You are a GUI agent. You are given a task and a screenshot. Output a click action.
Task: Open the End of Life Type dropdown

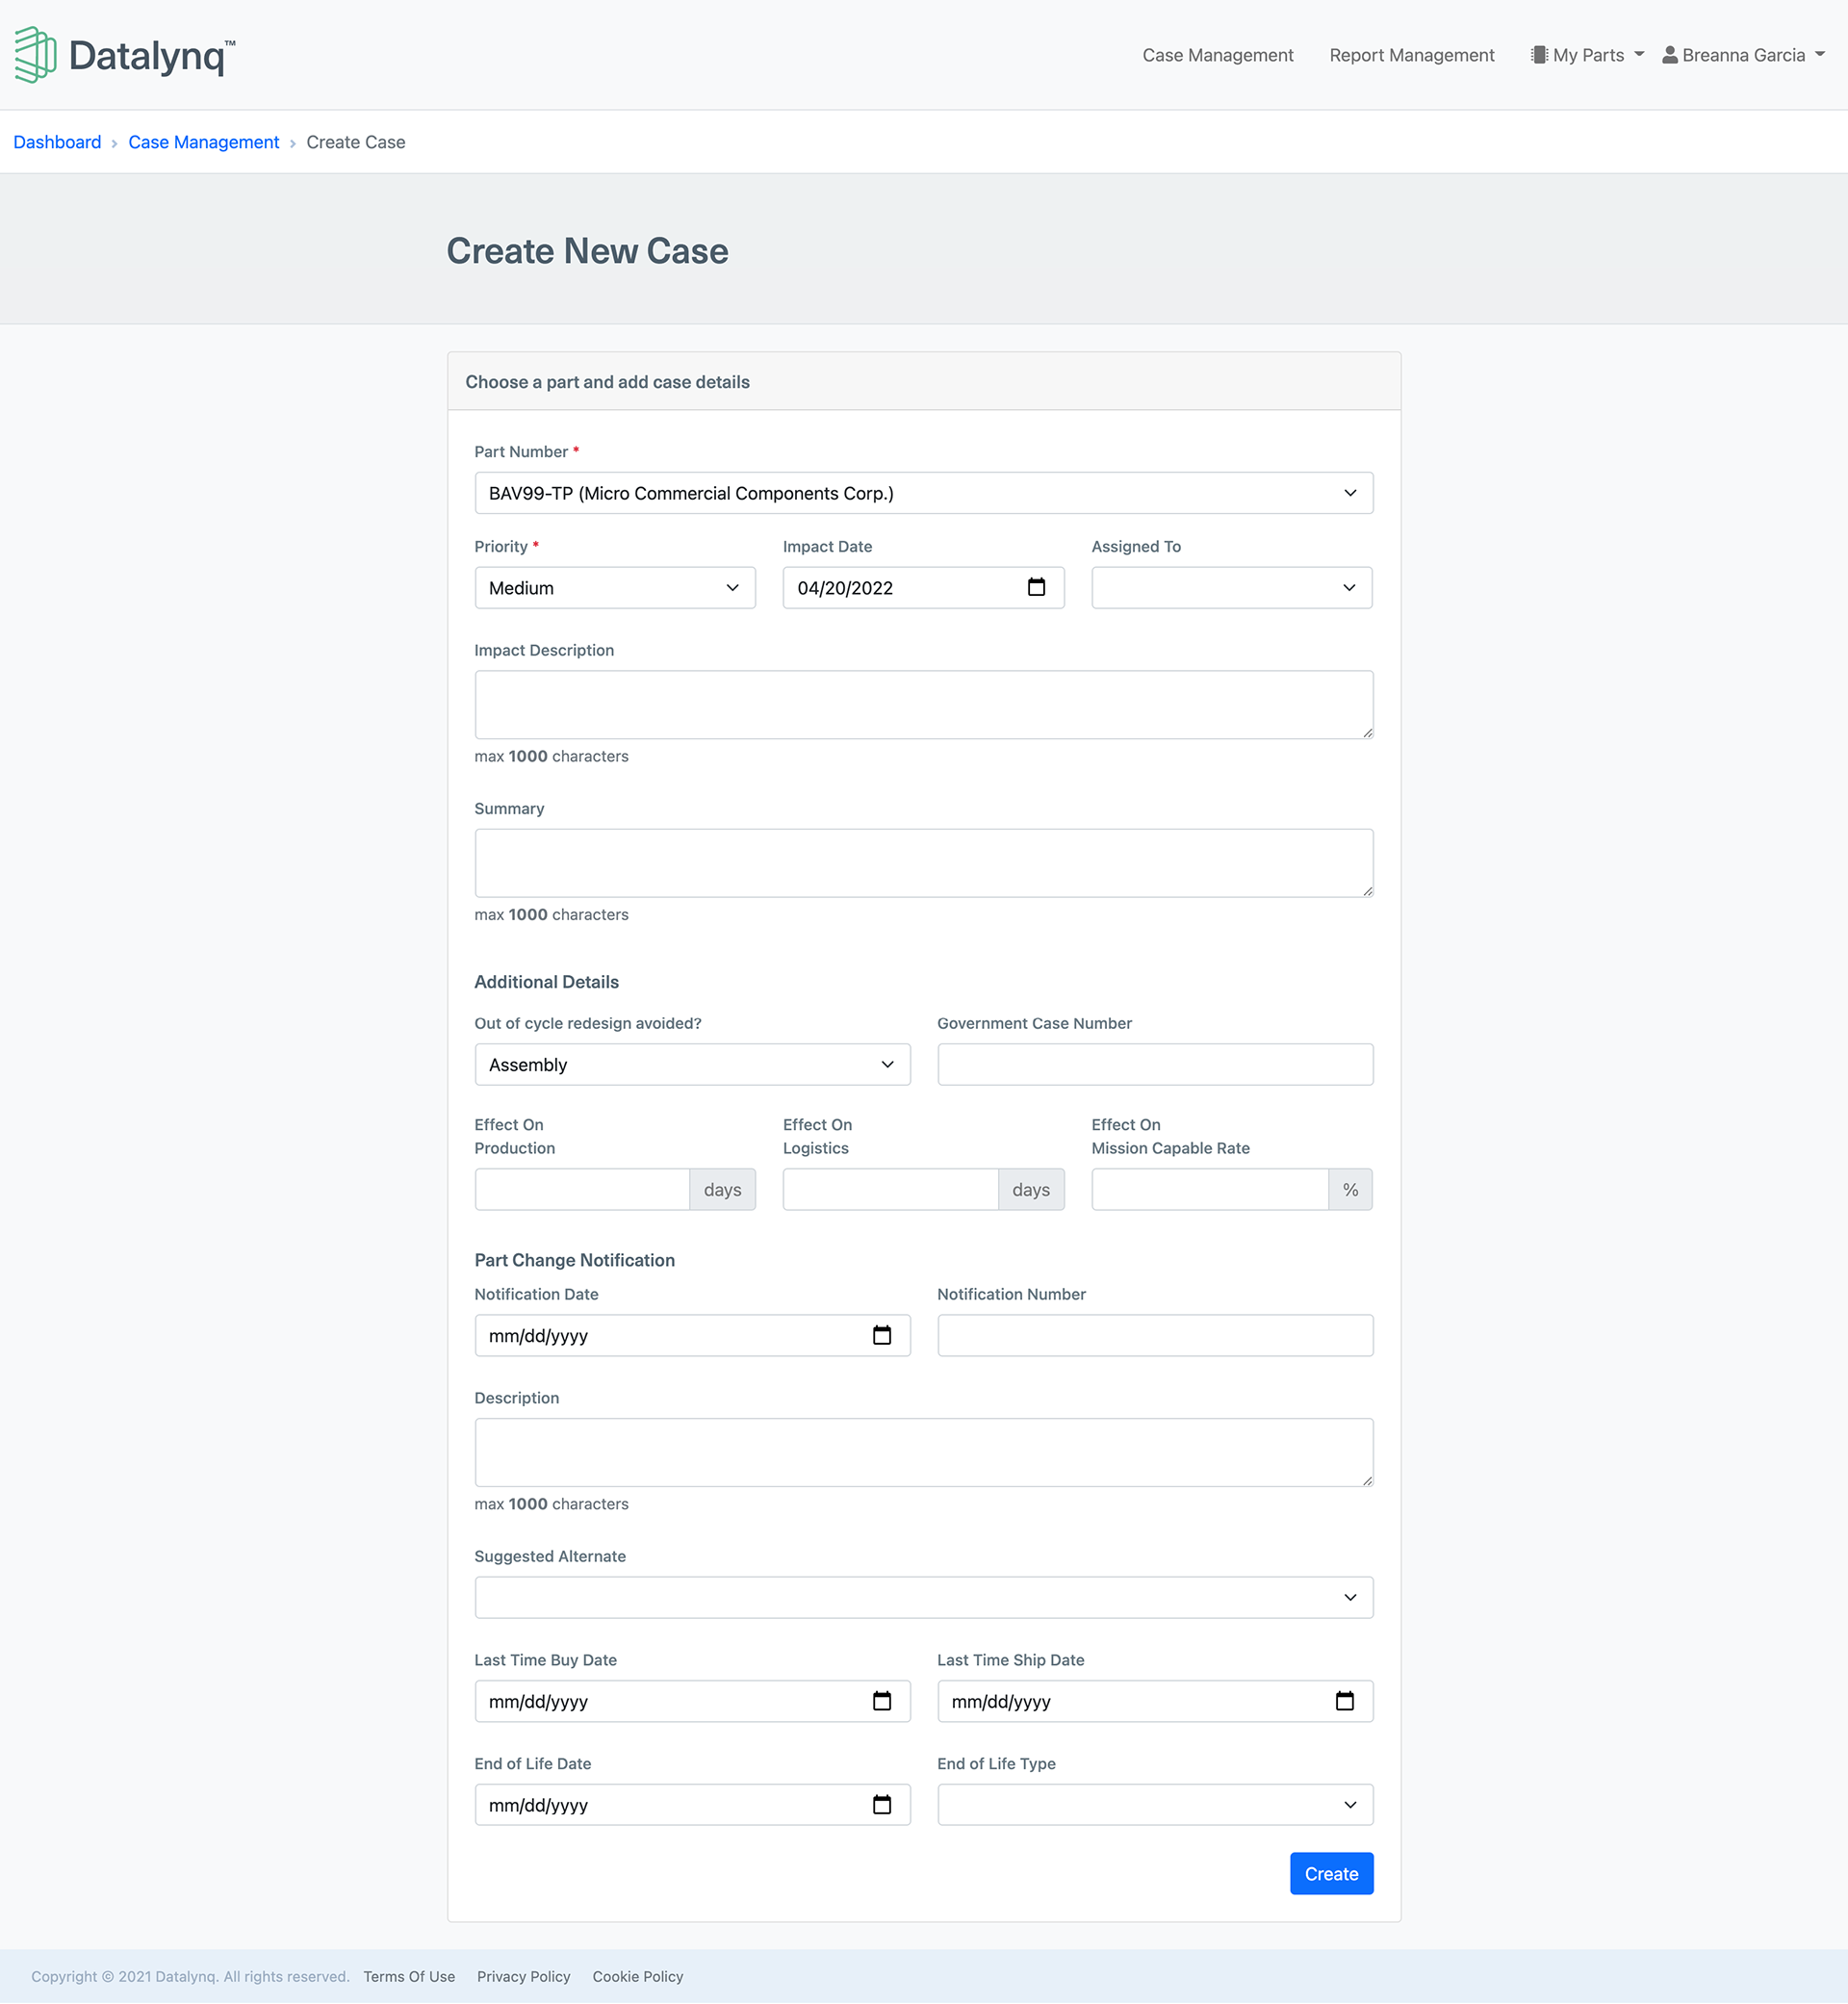coord(1155,1805)
